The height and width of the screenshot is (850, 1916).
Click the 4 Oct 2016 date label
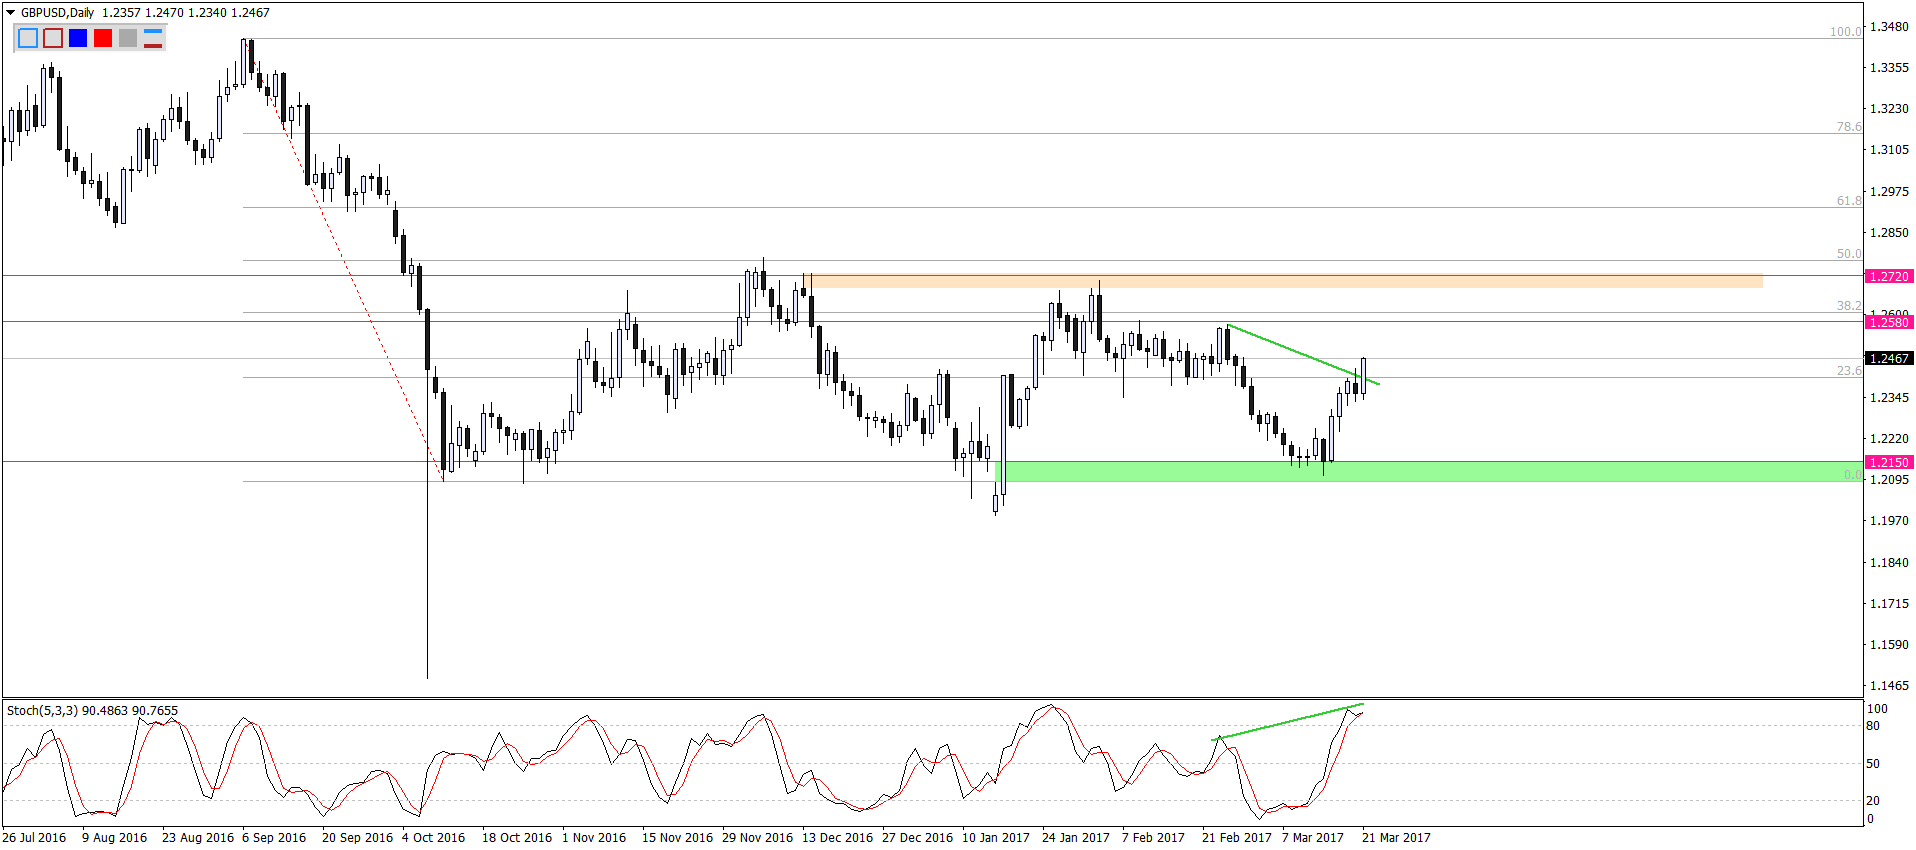pyautogui.click(x=433, y=838)
